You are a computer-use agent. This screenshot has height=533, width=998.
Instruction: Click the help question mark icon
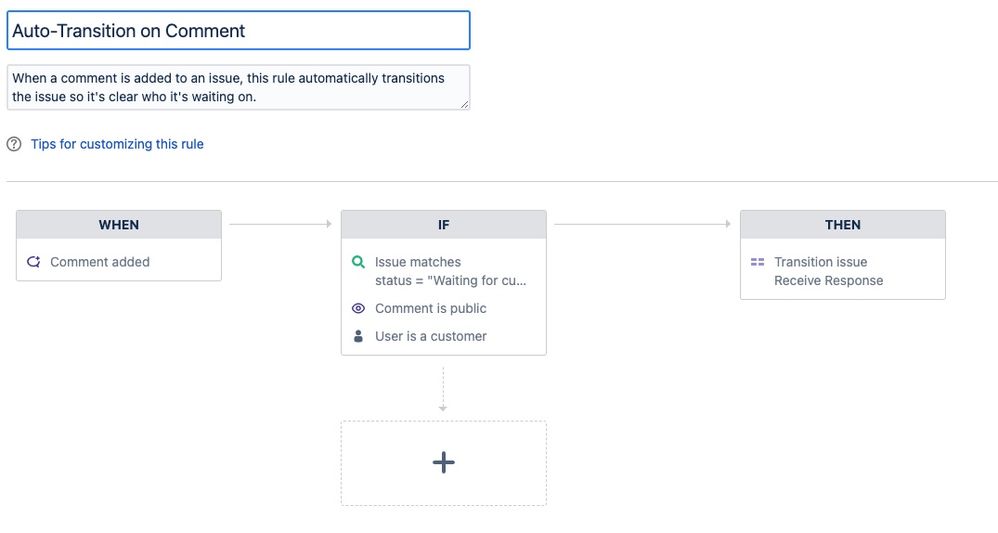coord(14,144)
